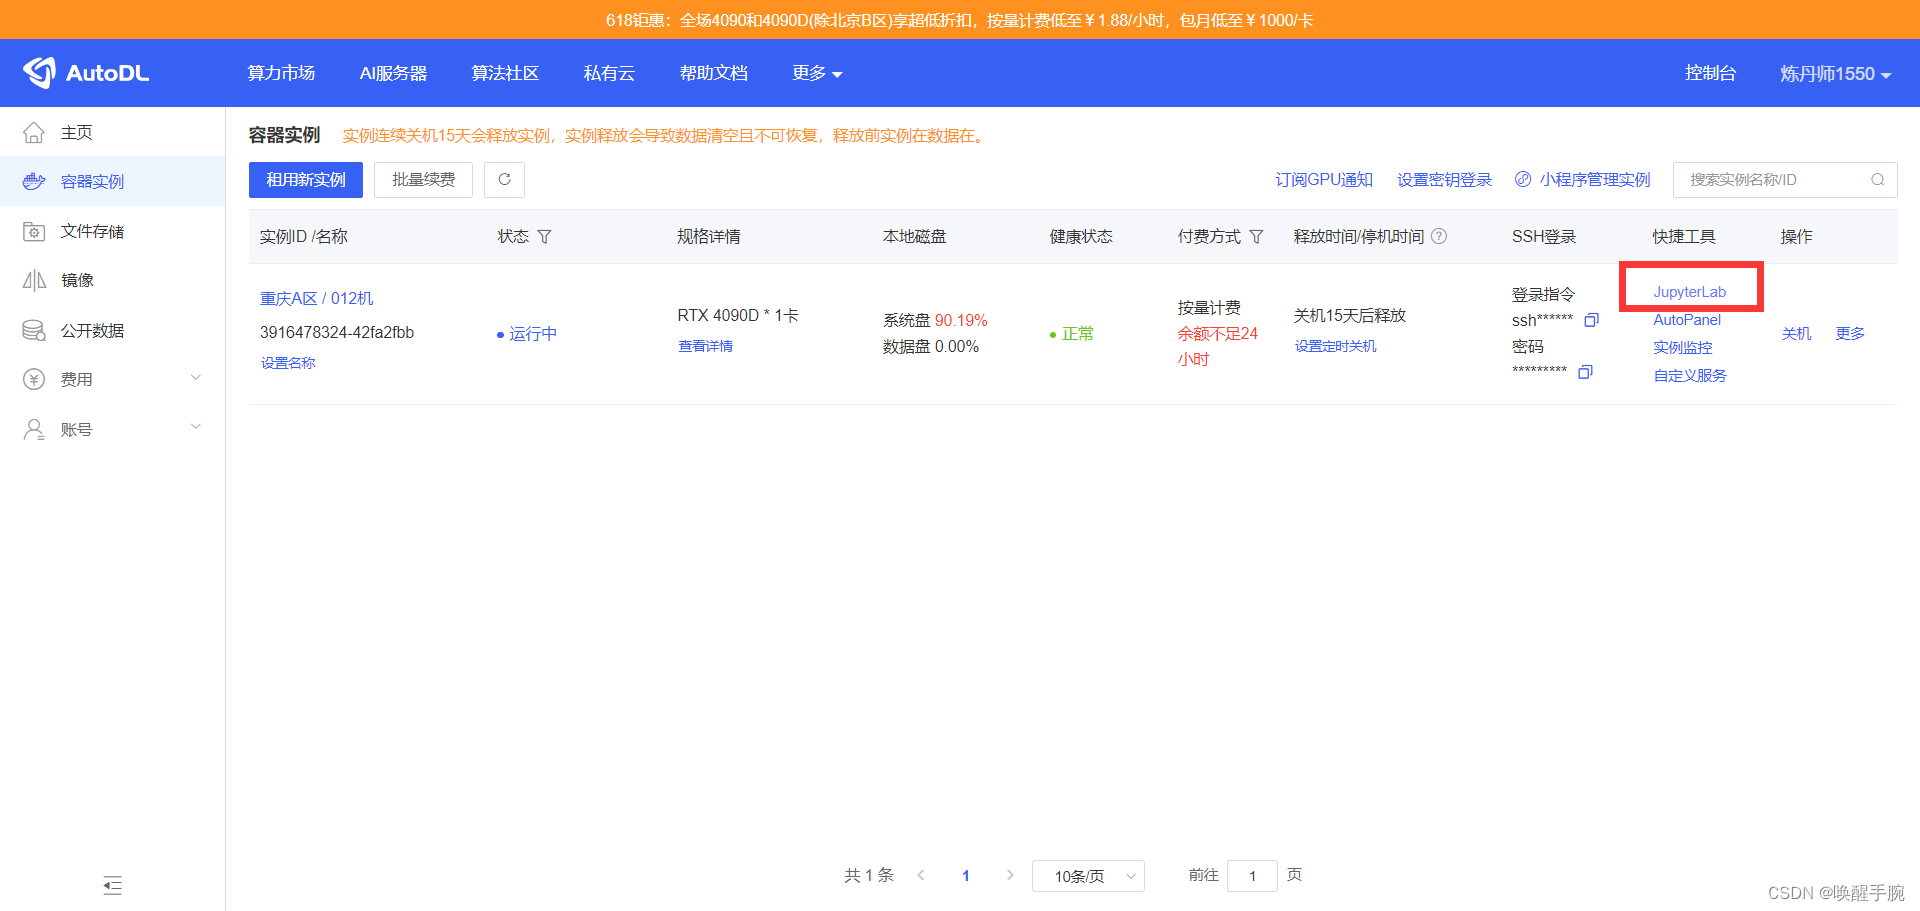The height and width of the screenshot is (911, 1920).
Task: Click the 系统盘 90.19% usage text
Action: pos(935,320)
